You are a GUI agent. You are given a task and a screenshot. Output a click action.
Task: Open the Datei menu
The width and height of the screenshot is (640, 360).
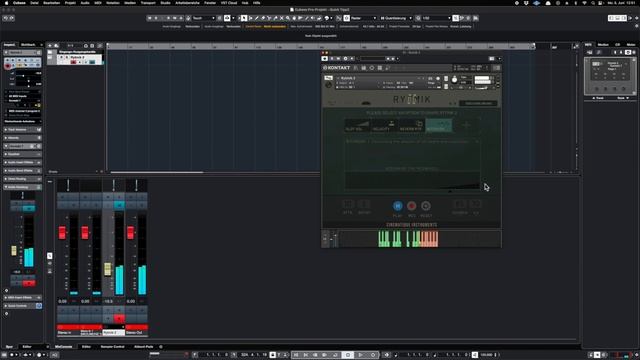pyautogui.click(x=34, y=3)
